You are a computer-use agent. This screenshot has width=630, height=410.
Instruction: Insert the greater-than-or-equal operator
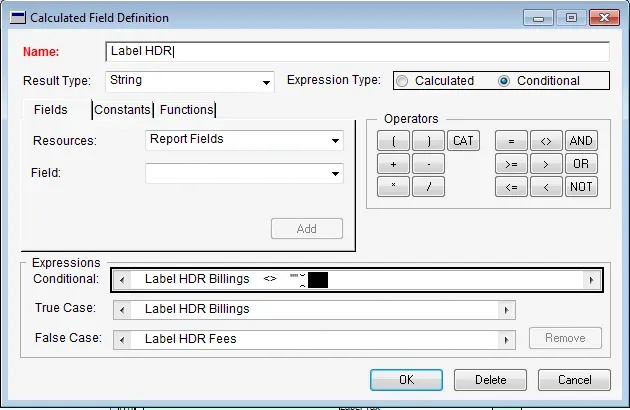pos(511,163)
